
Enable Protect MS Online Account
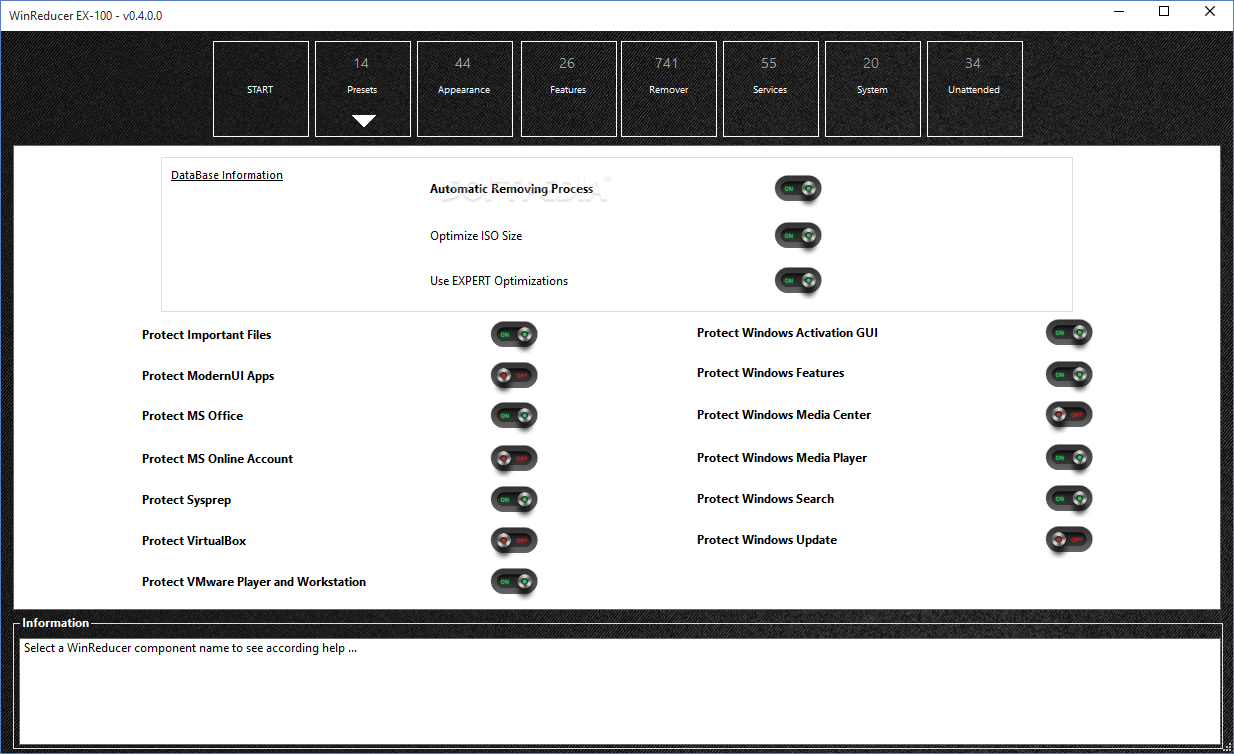[x=514, y=459]
